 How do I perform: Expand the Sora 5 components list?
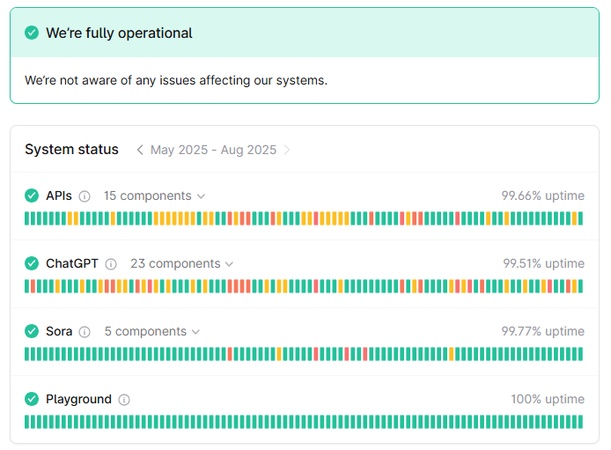click(152, 332)
